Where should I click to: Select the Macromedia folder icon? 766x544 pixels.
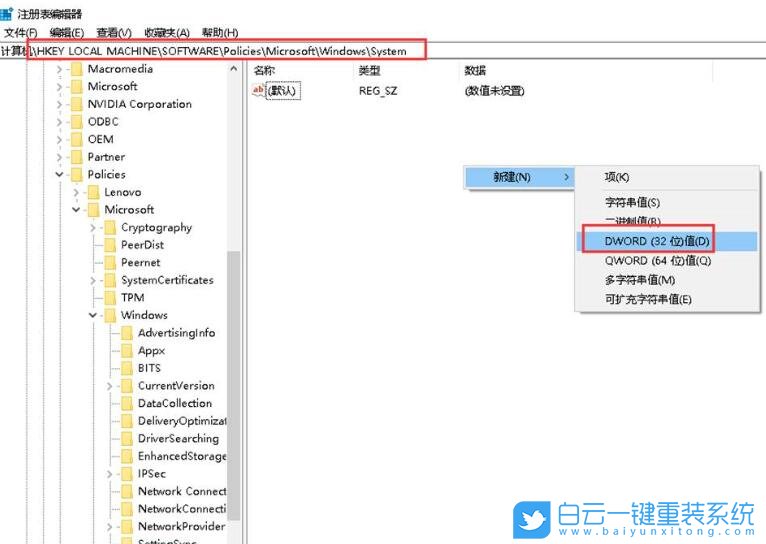(77, 69)
